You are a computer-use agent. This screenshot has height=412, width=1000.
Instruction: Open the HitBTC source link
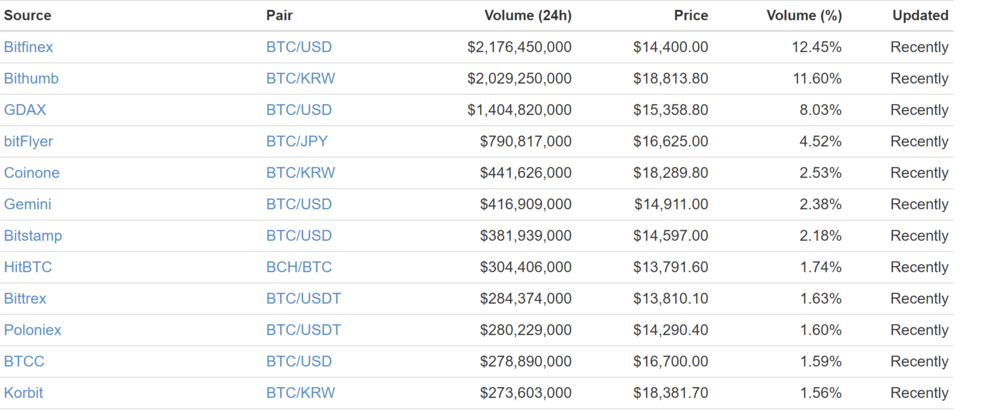pos(27,267)
